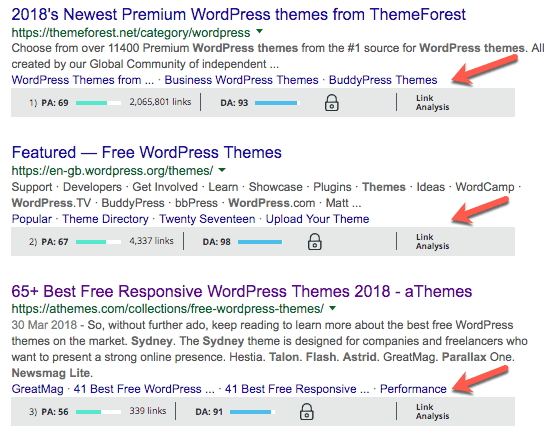Click the '30 Mar 2018' date text
This screenshot has width=550, height=435.
[x=44, y=325]
